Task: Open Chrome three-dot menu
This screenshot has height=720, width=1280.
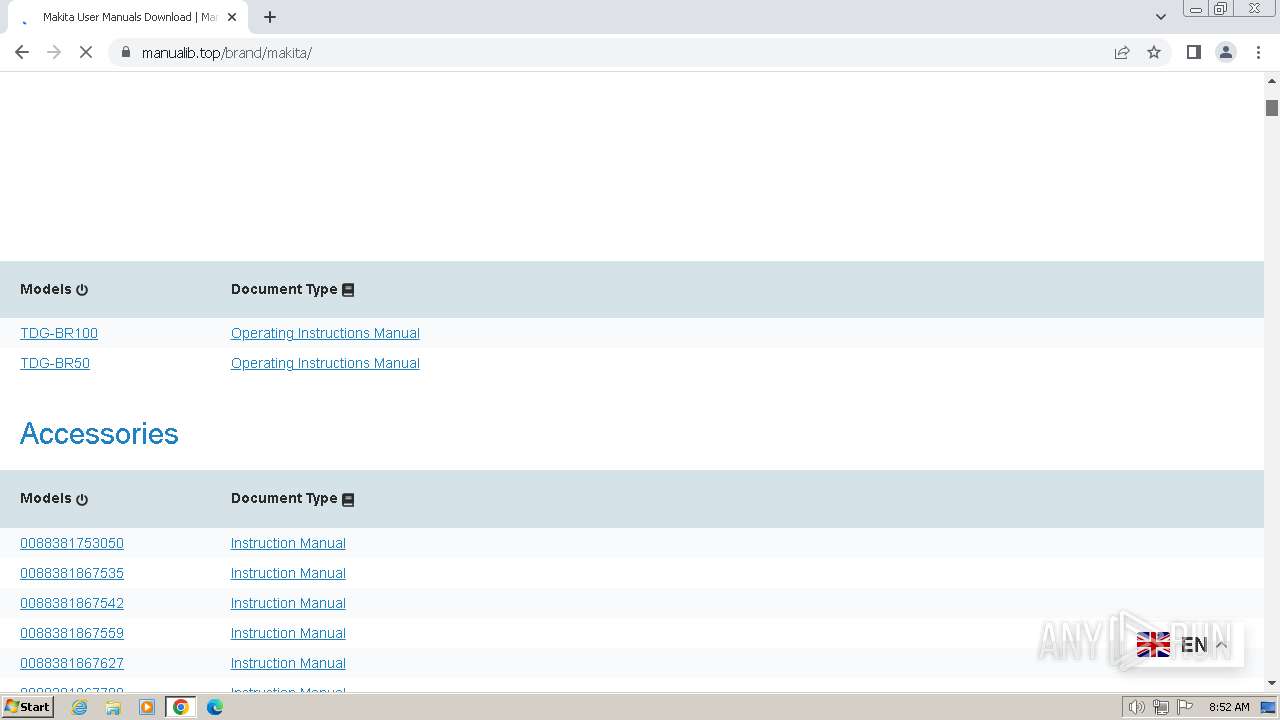Action: click(x=1258, y=52)
